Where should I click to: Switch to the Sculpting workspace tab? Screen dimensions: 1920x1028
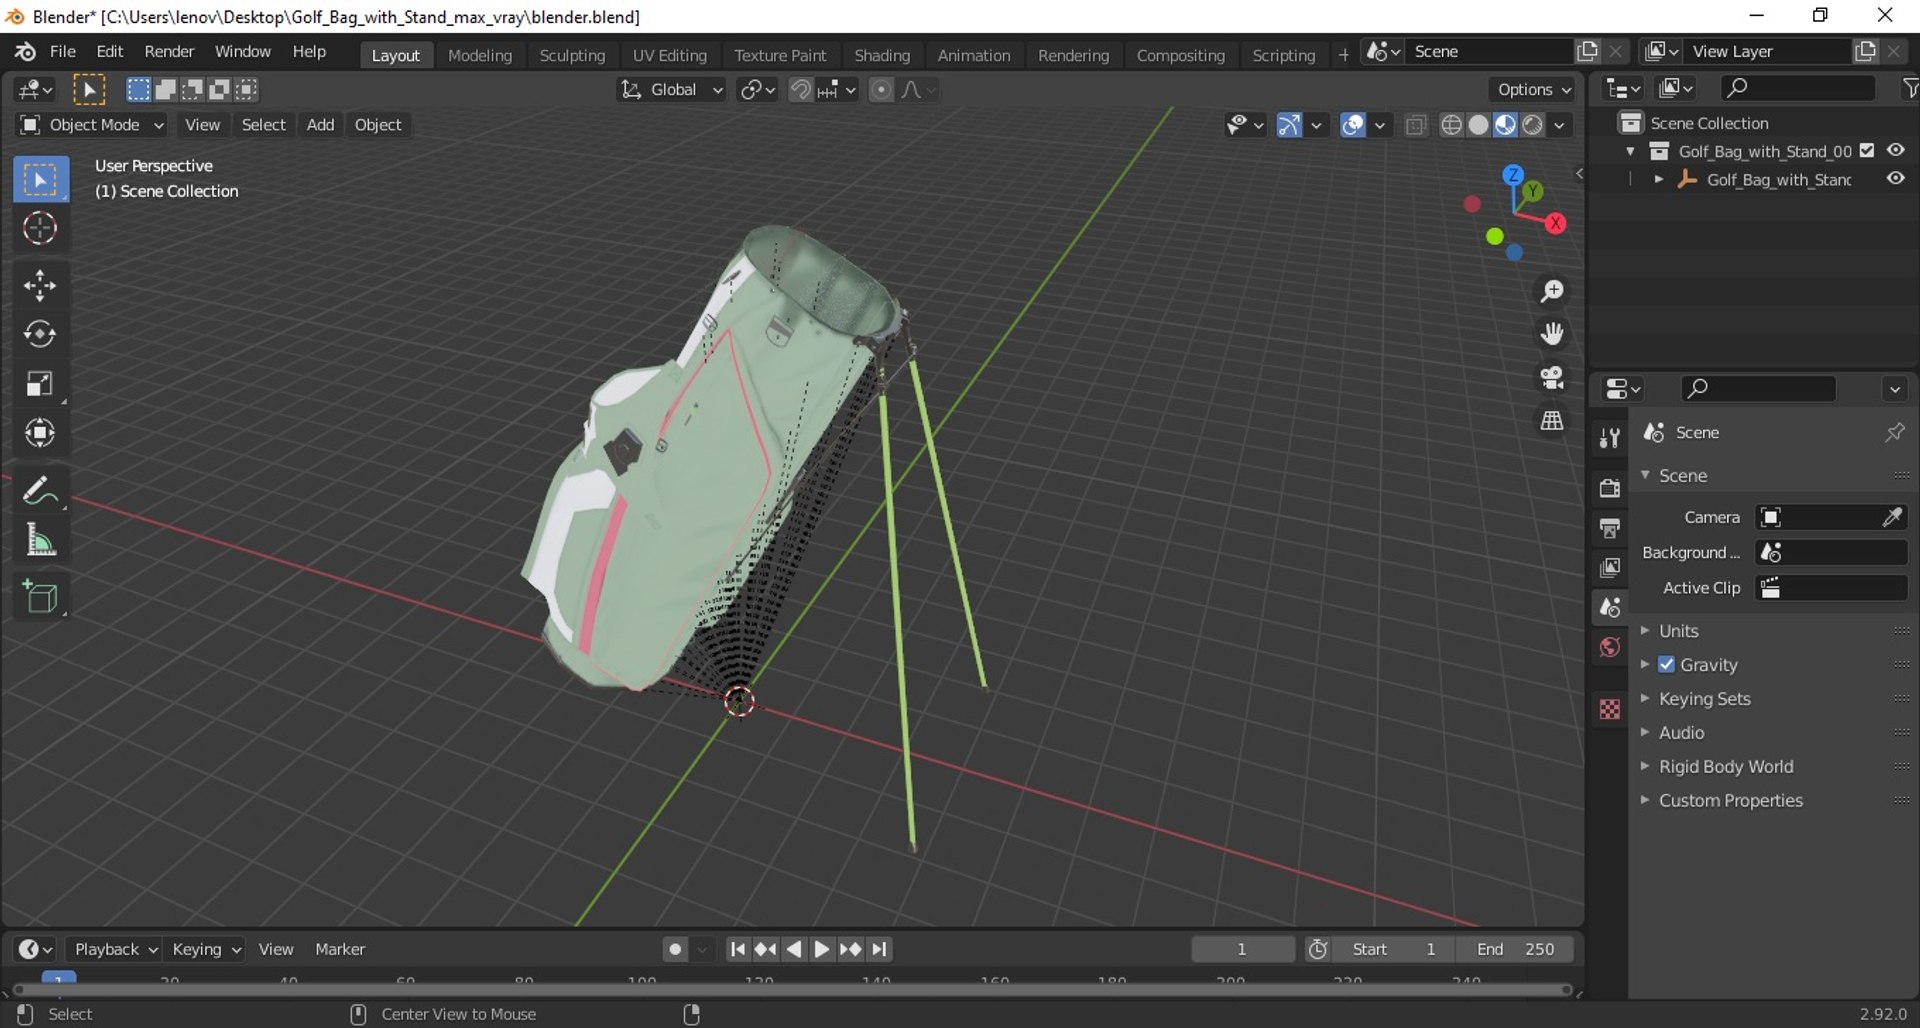tap(572, 55)
